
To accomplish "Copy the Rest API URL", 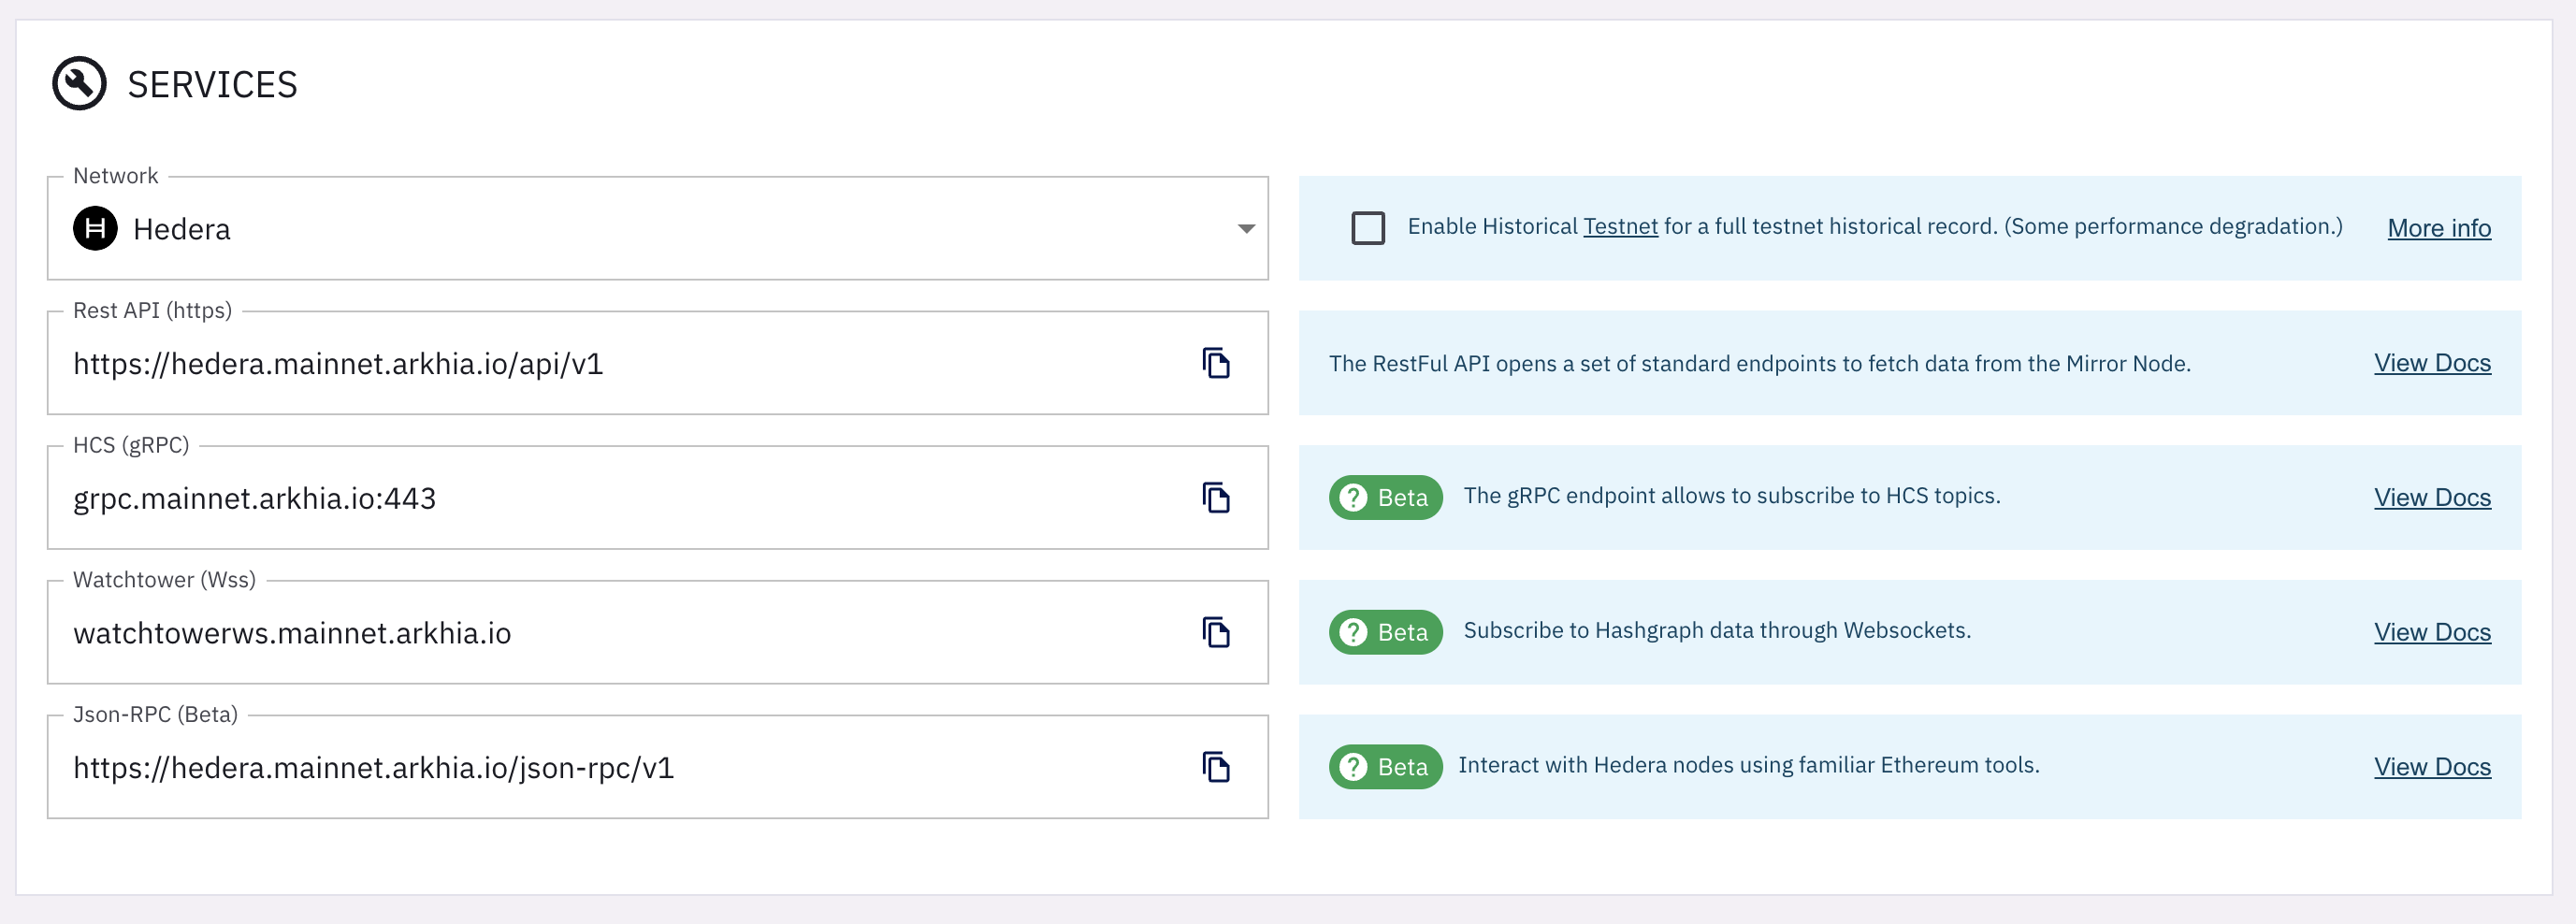I will (x=1215, y=363).
